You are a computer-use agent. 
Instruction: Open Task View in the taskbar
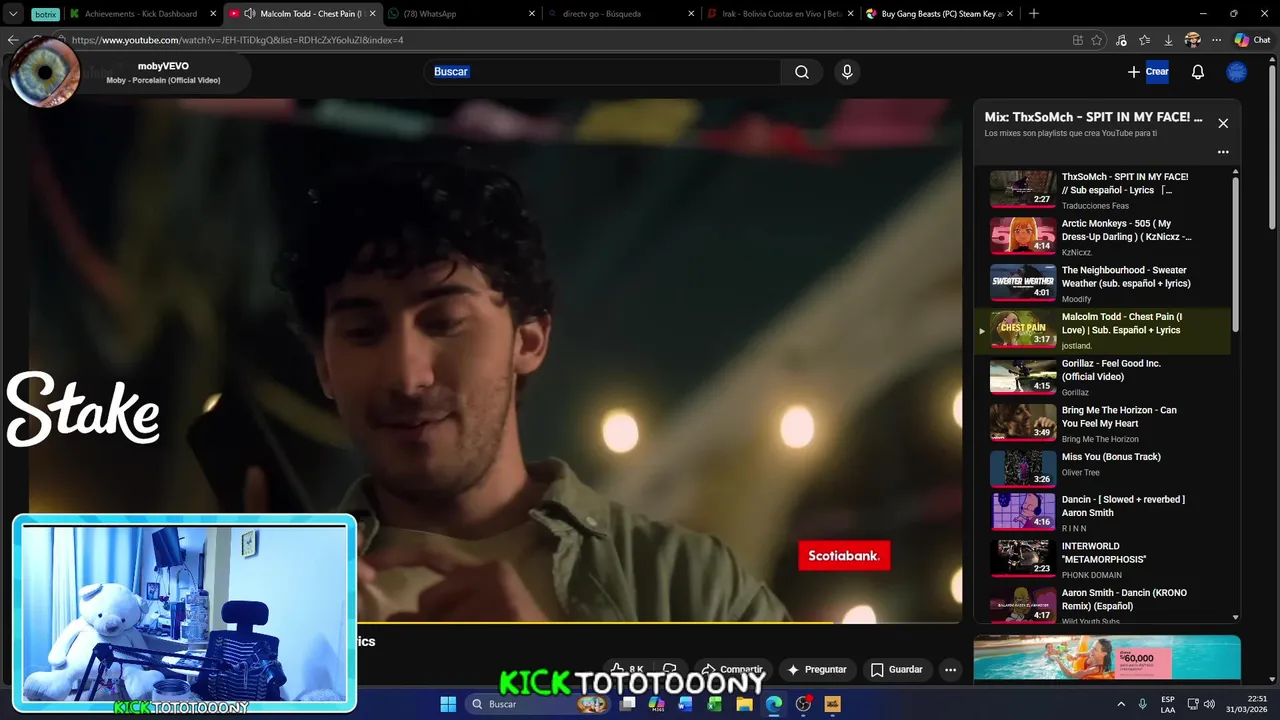(x=627, y=704)
